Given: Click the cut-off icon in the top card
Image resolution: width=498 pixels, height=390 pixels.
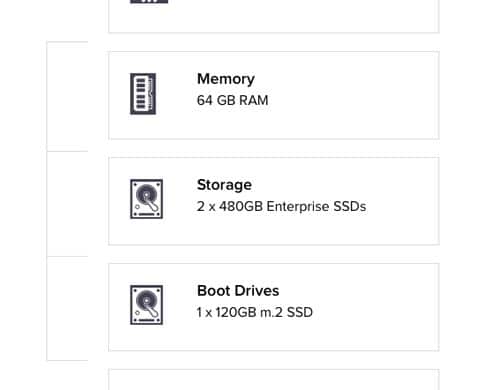Looking at the screenshot, I should (x=149, y=1).
